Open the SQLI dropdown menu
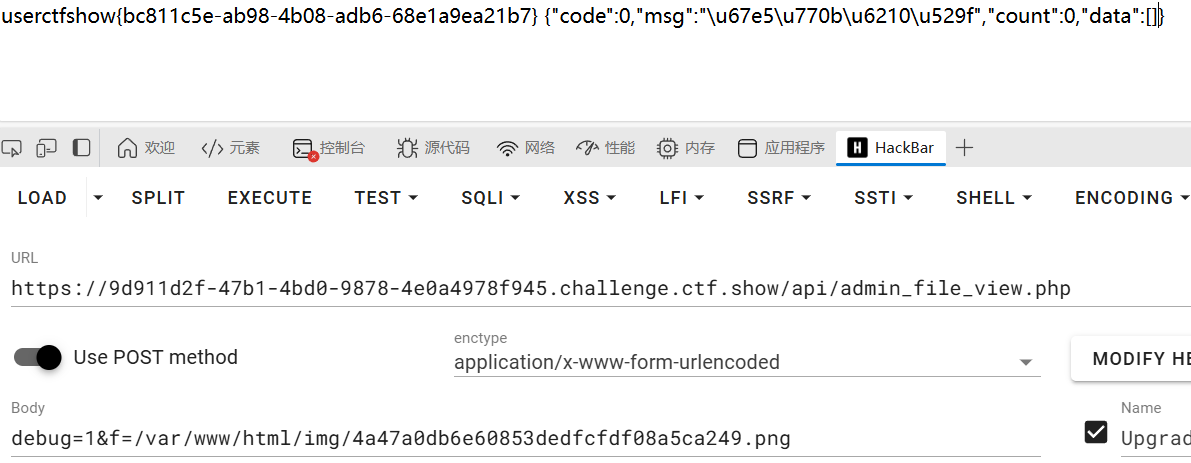Screen dimensions: 1191x463 490,198
